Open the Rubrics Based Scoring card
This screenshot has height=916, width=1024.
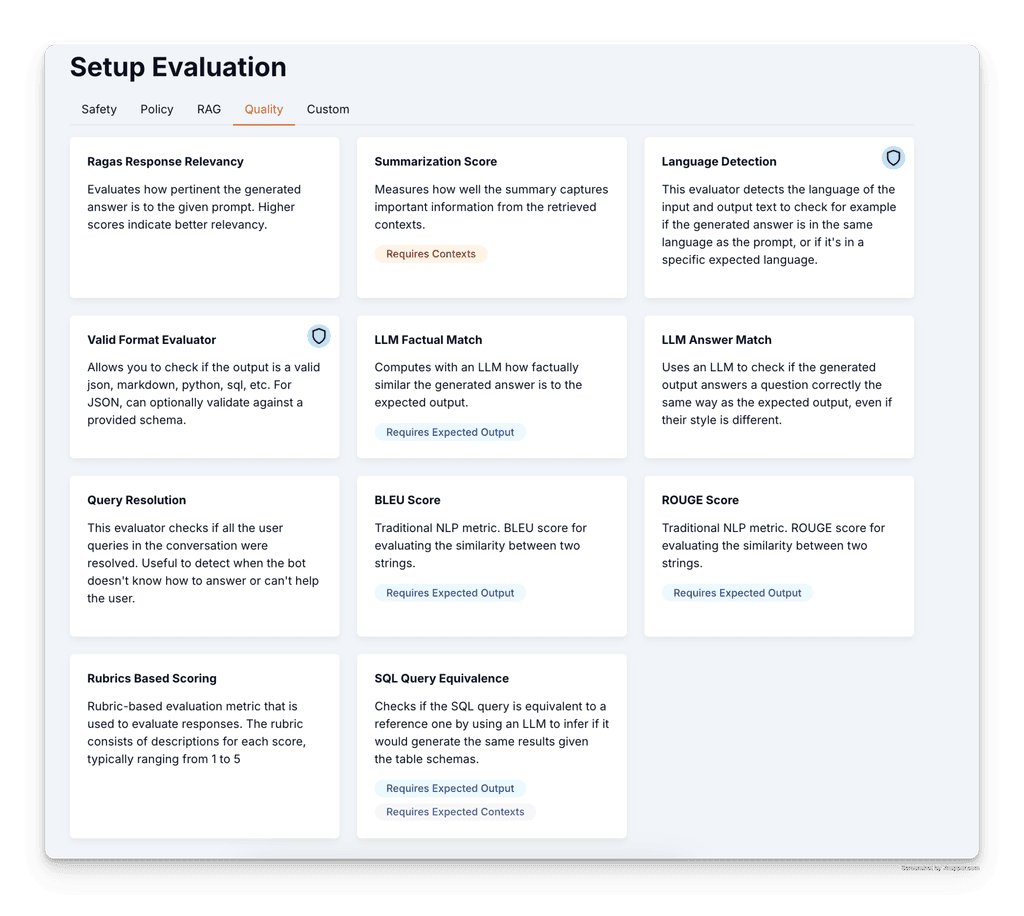pos(204,746)
